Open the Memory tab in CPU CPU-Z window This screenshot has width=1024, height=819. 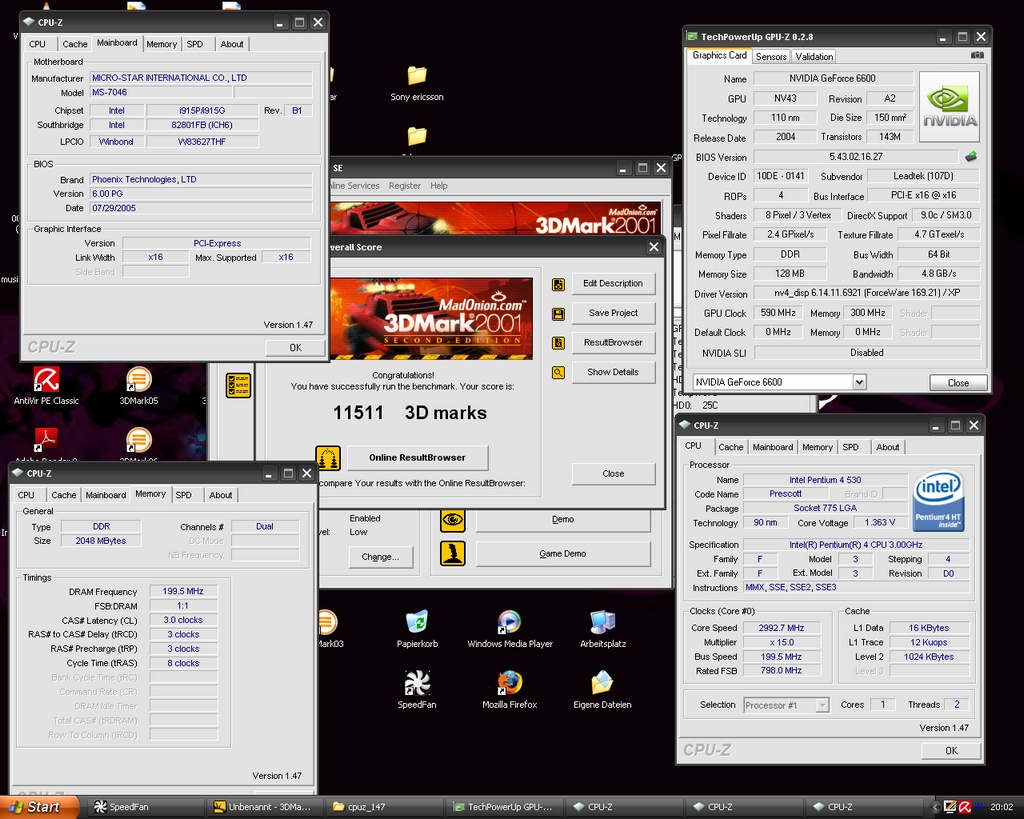(x=817, y=447)
